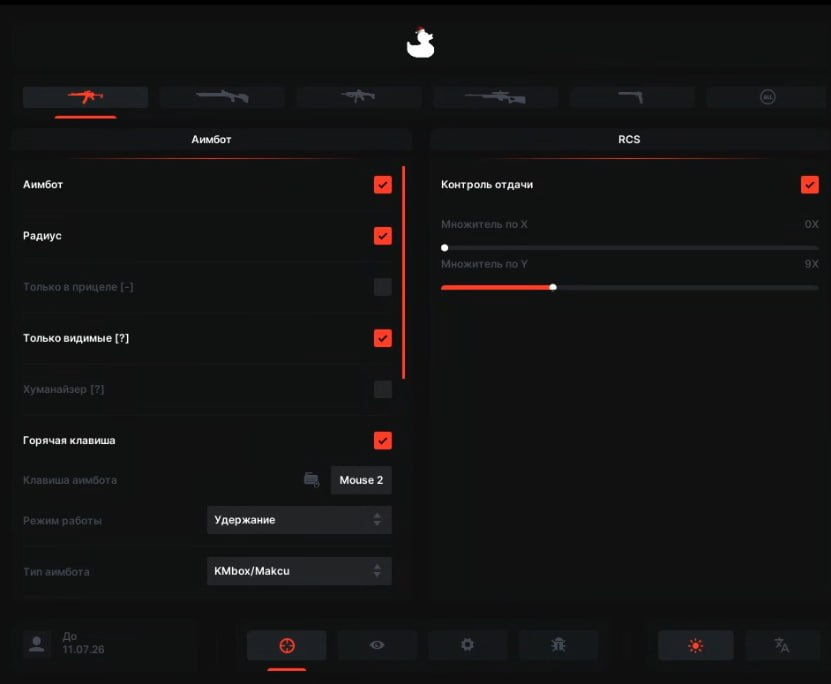Image resolution: width=831 pixels, height=684 pixels.
Task: Click the Mouse 2 key bind button
Action: [361, 480]
